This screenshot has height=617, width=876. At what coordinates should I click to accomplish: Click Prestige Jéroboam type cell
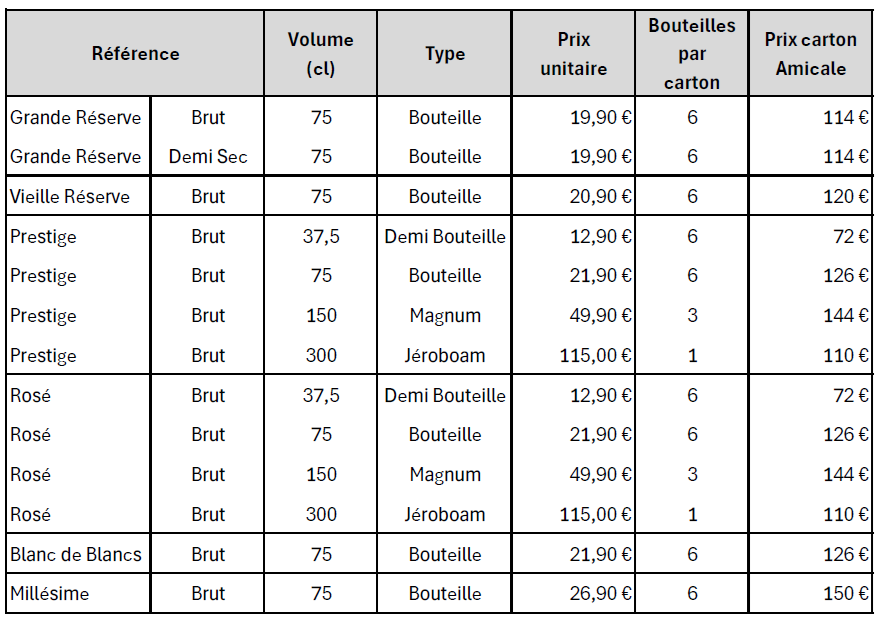coord(445,355)
